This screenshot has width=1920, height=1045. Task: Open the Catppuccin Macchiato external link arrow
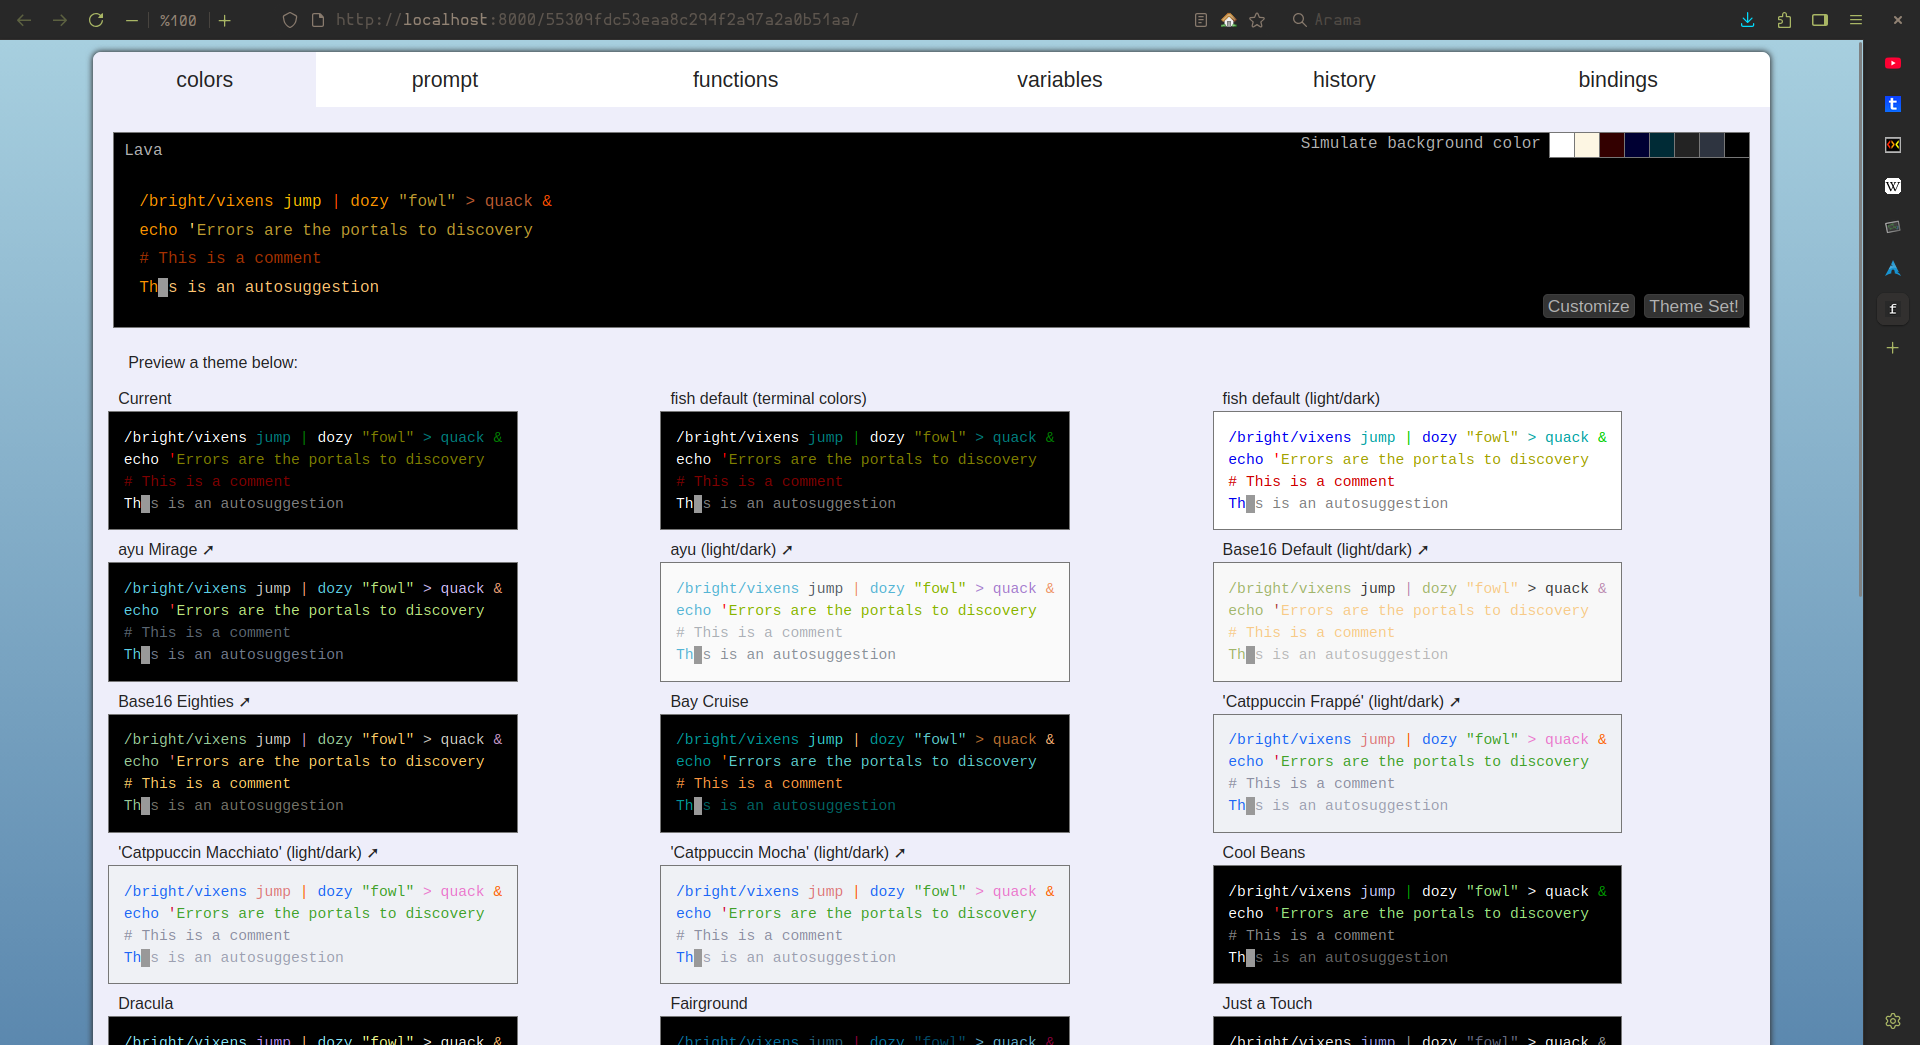(373, 853)
